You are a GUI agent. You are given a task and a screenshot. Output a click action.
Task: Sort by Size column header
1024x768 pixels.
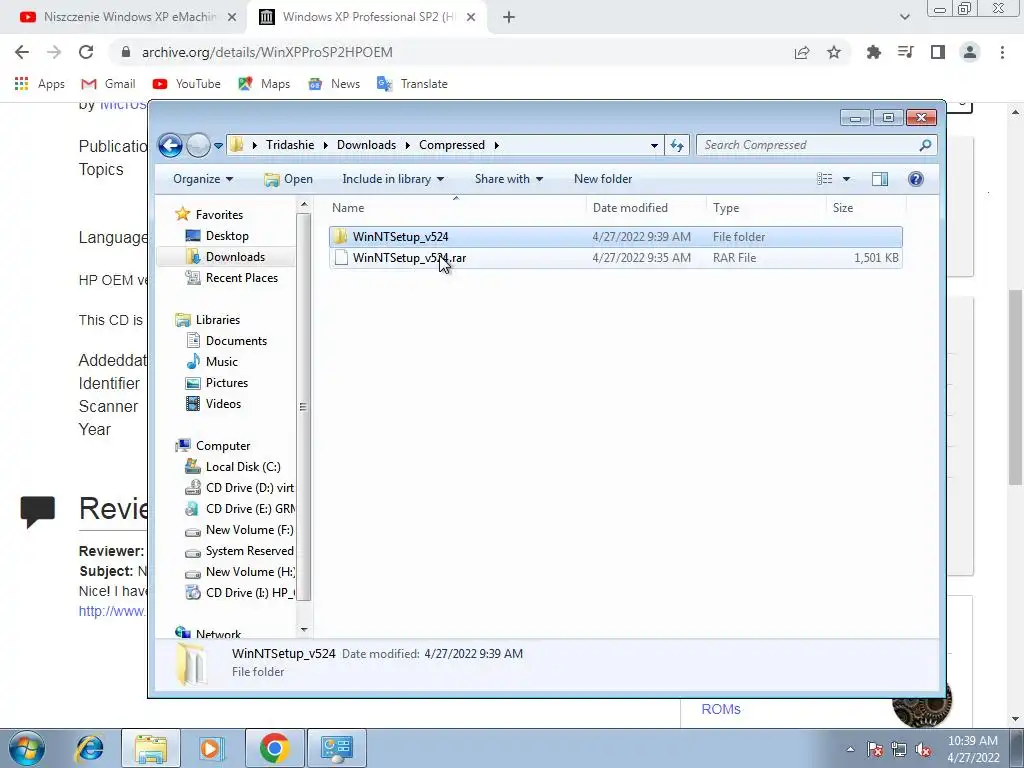coord(866,208)
